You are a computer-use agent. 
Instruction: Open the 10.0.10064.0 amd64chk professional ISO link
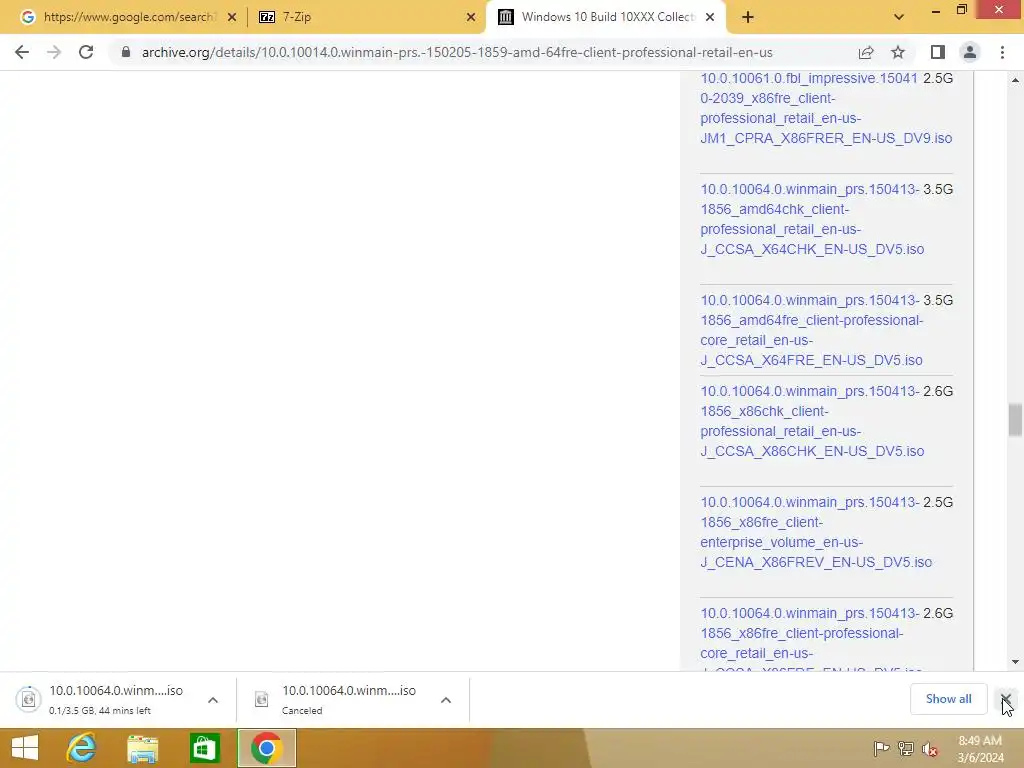point(812,219)
